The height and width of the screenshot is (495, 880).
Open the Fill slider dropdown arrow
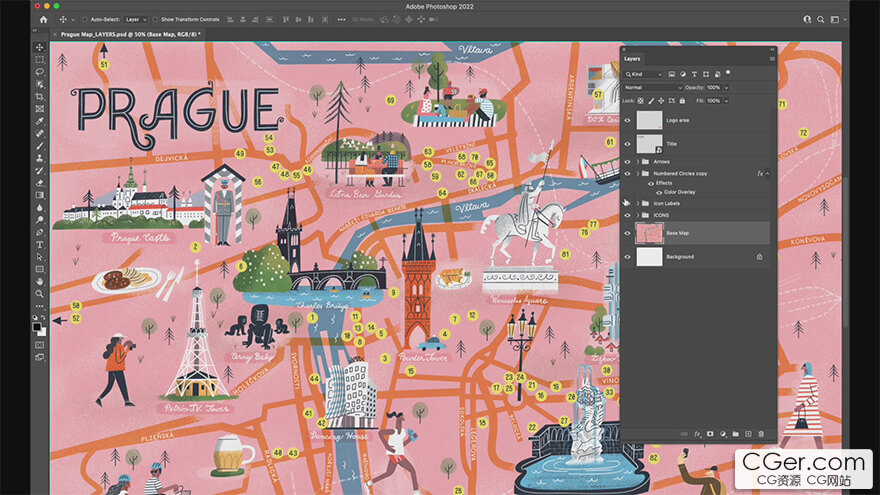[726, 101]
